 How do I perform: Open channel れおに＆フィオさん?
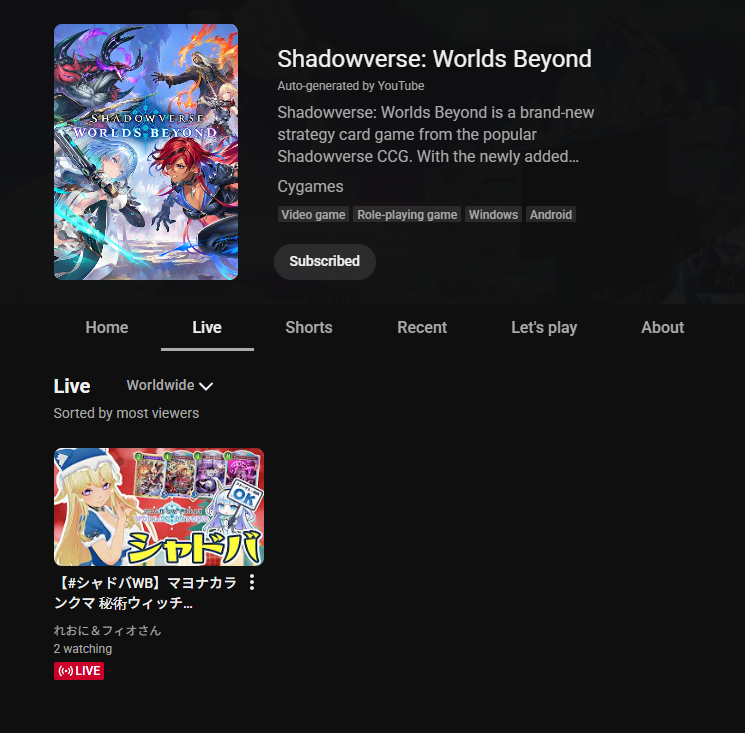click(107, 630)
